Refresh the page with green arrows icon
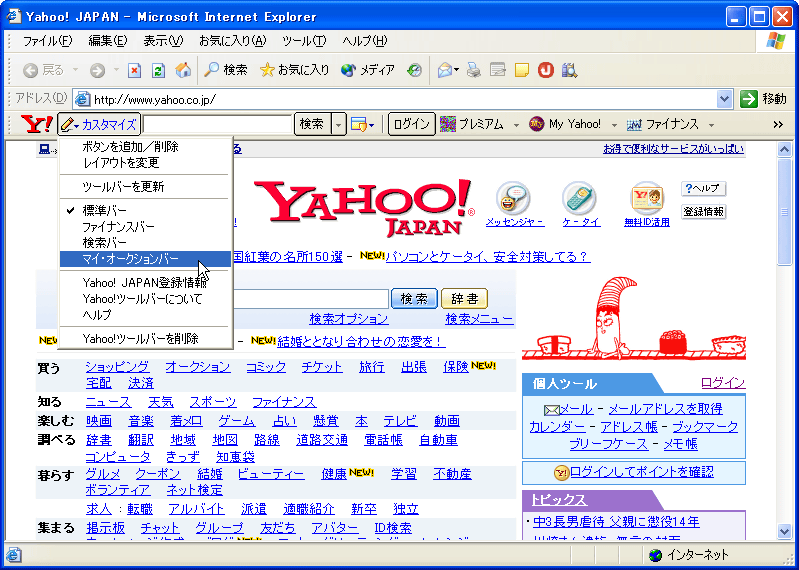The image size is (799, 570). point(158,70)
